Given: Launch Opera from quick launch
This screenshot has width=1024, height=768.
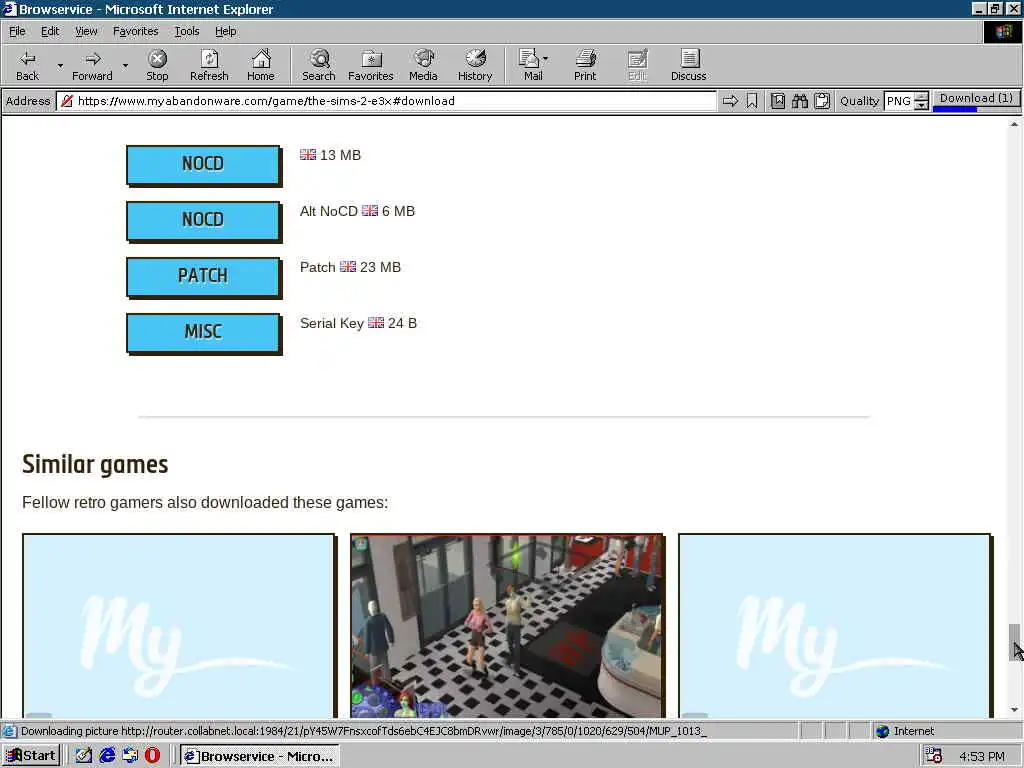Looking at the screenshot, I should pyautogui.click(x=152, y=756).
